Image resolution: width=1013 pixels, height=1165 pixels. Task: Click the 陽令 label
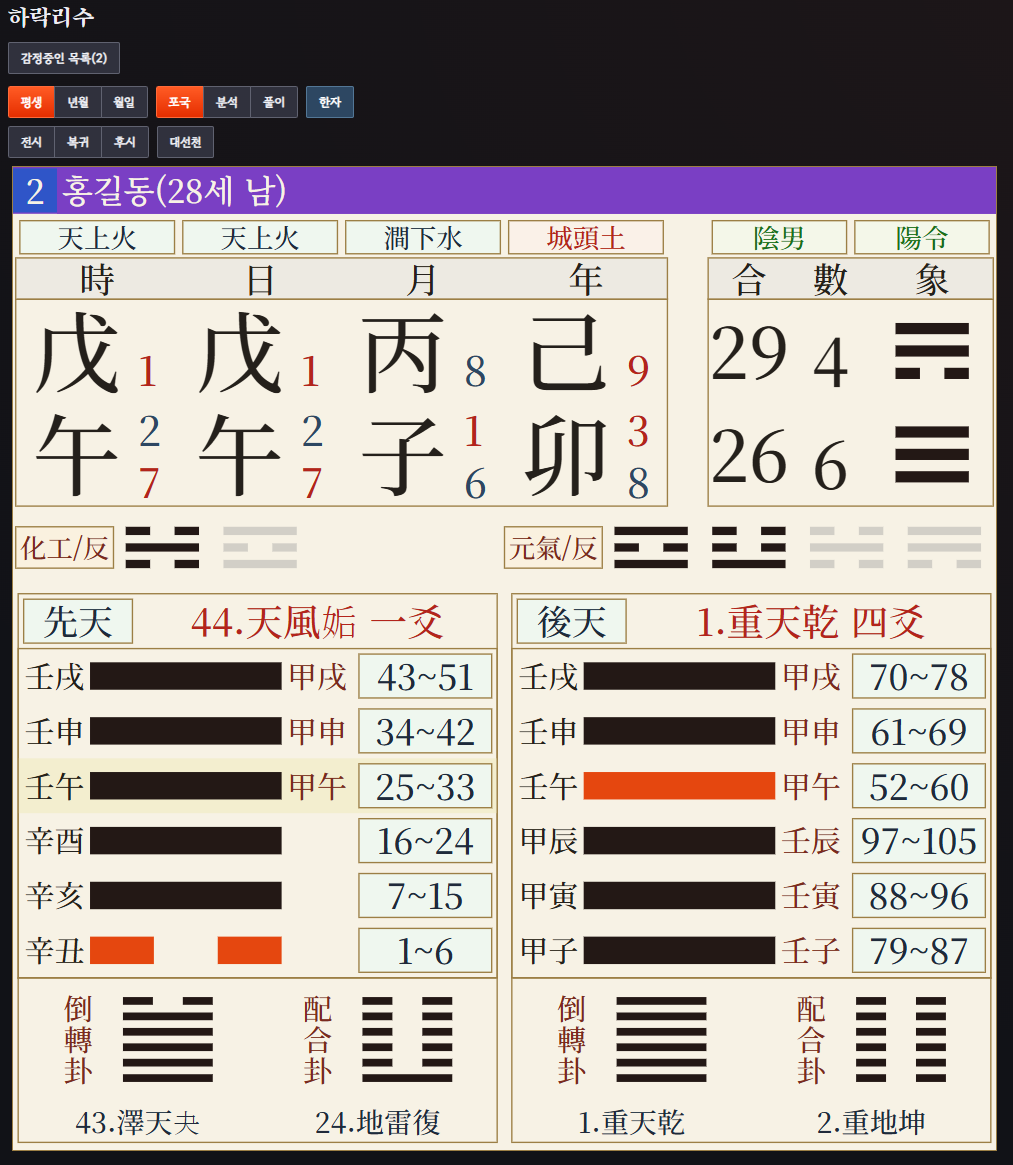[922, 238]
